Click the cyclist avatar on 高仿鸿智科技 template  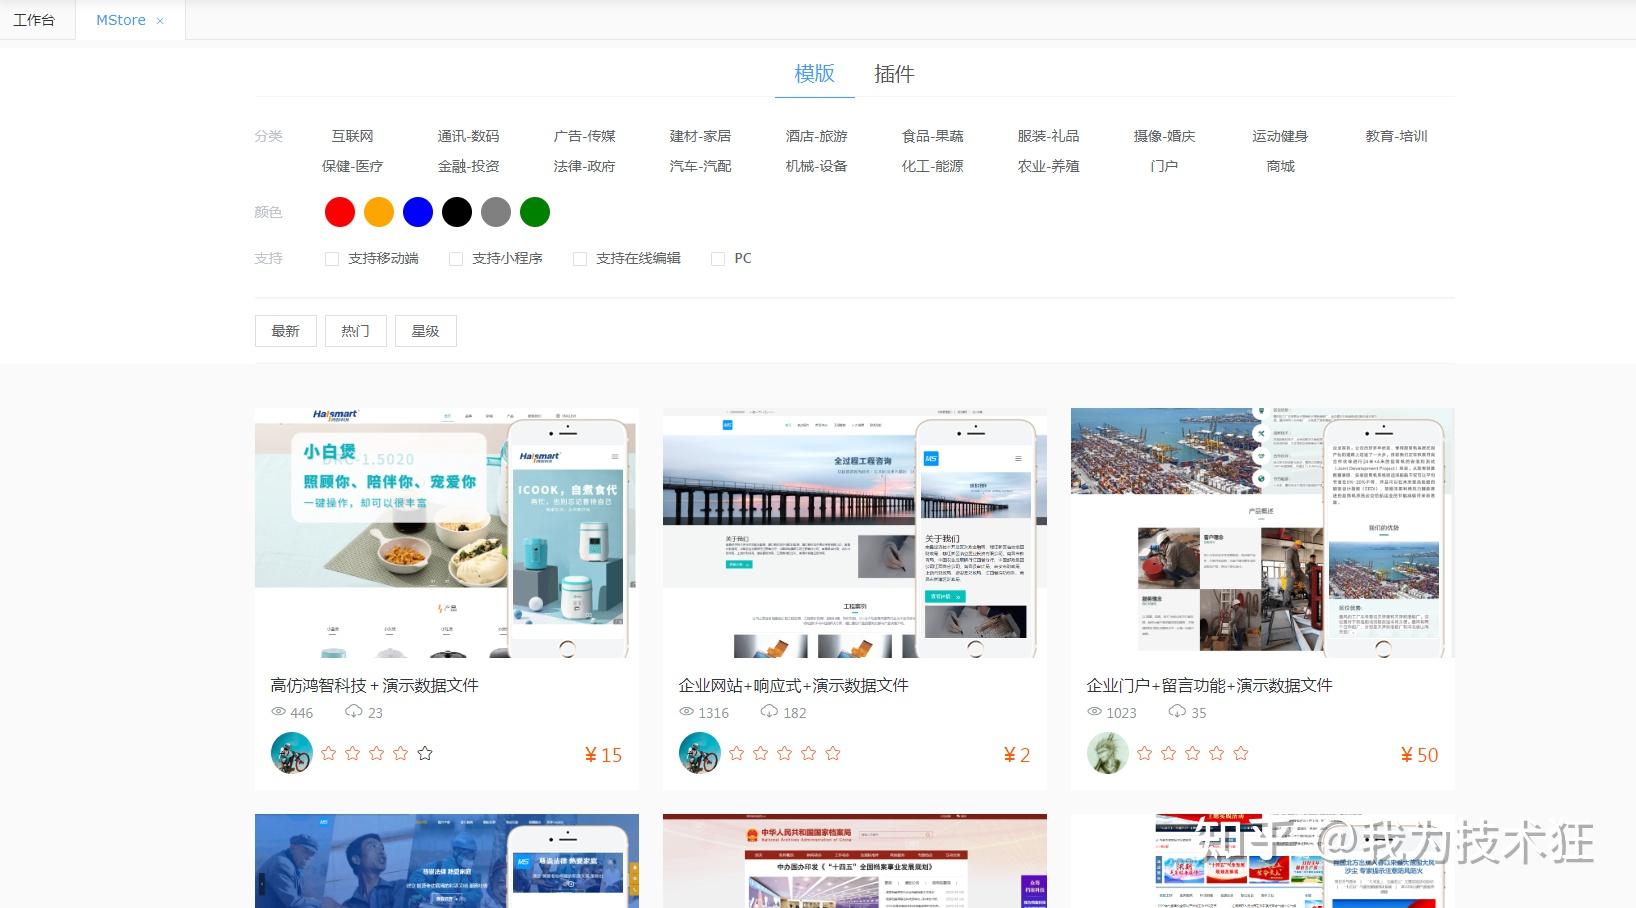tap(290, 752)
